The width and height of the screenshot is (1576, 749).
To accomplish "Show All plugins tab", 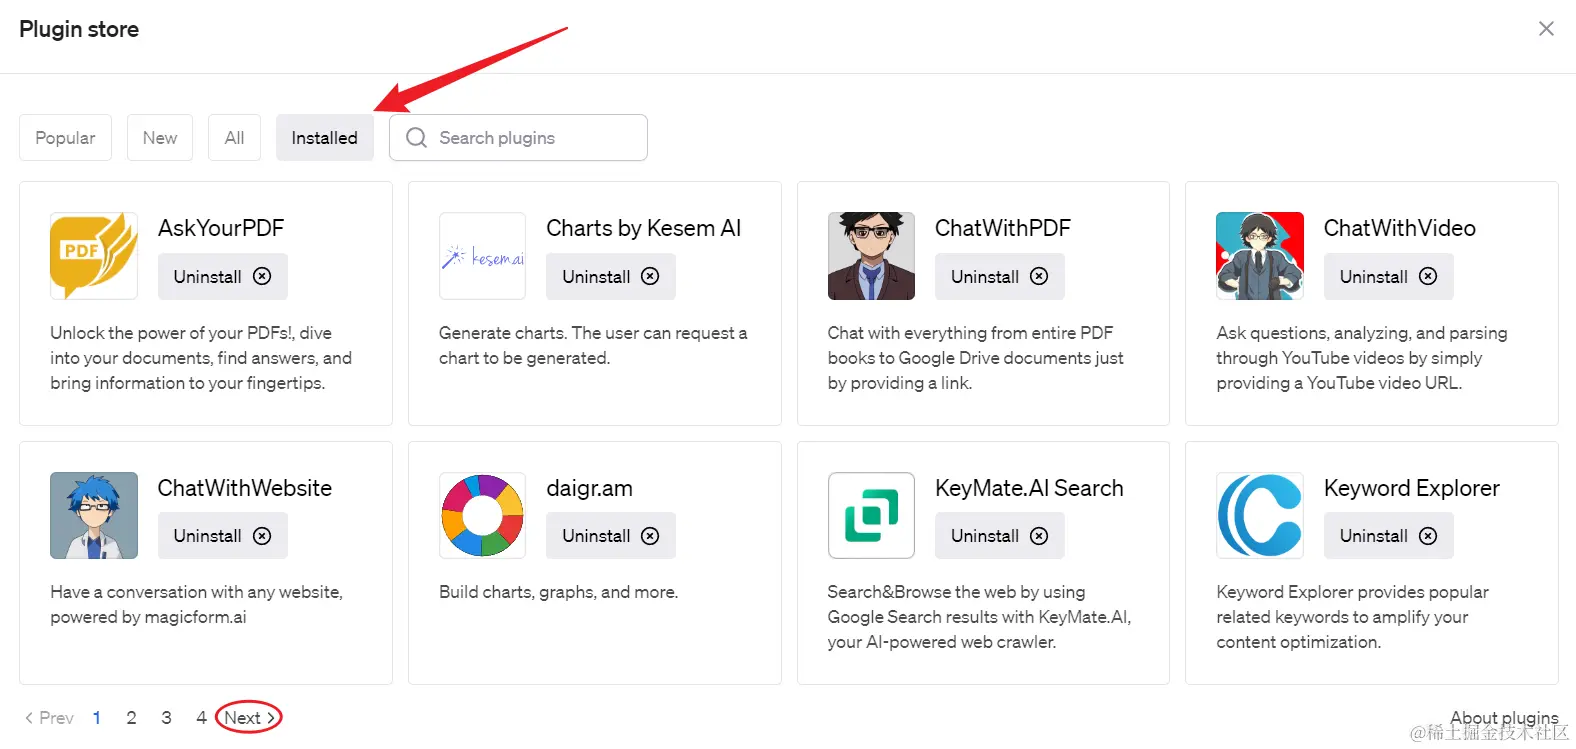I will click(x=234, y=137).
